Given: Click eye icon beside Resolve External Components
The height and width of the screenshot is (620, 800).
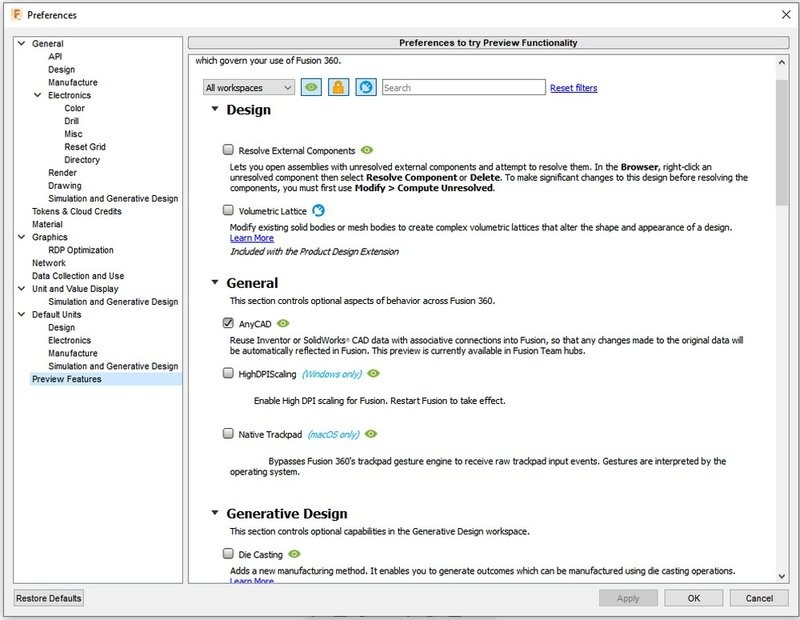Looking at the screenshot, I should [x=367, y=150].
